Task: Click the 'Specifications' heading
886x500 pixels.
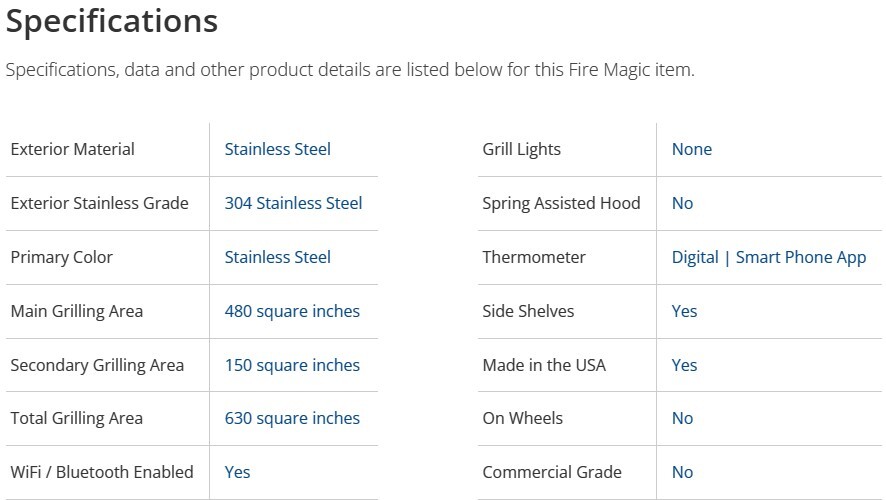Action: pyautogui.click(x=112, y=21)
